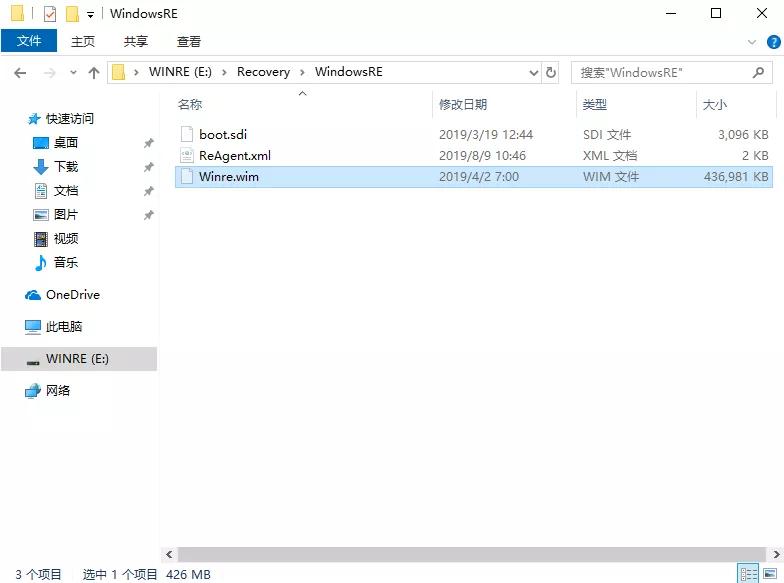The width and height of the screenshot is (784, 583).
Task: Switch to details view icon in status bar
Action: click(748, 574)
